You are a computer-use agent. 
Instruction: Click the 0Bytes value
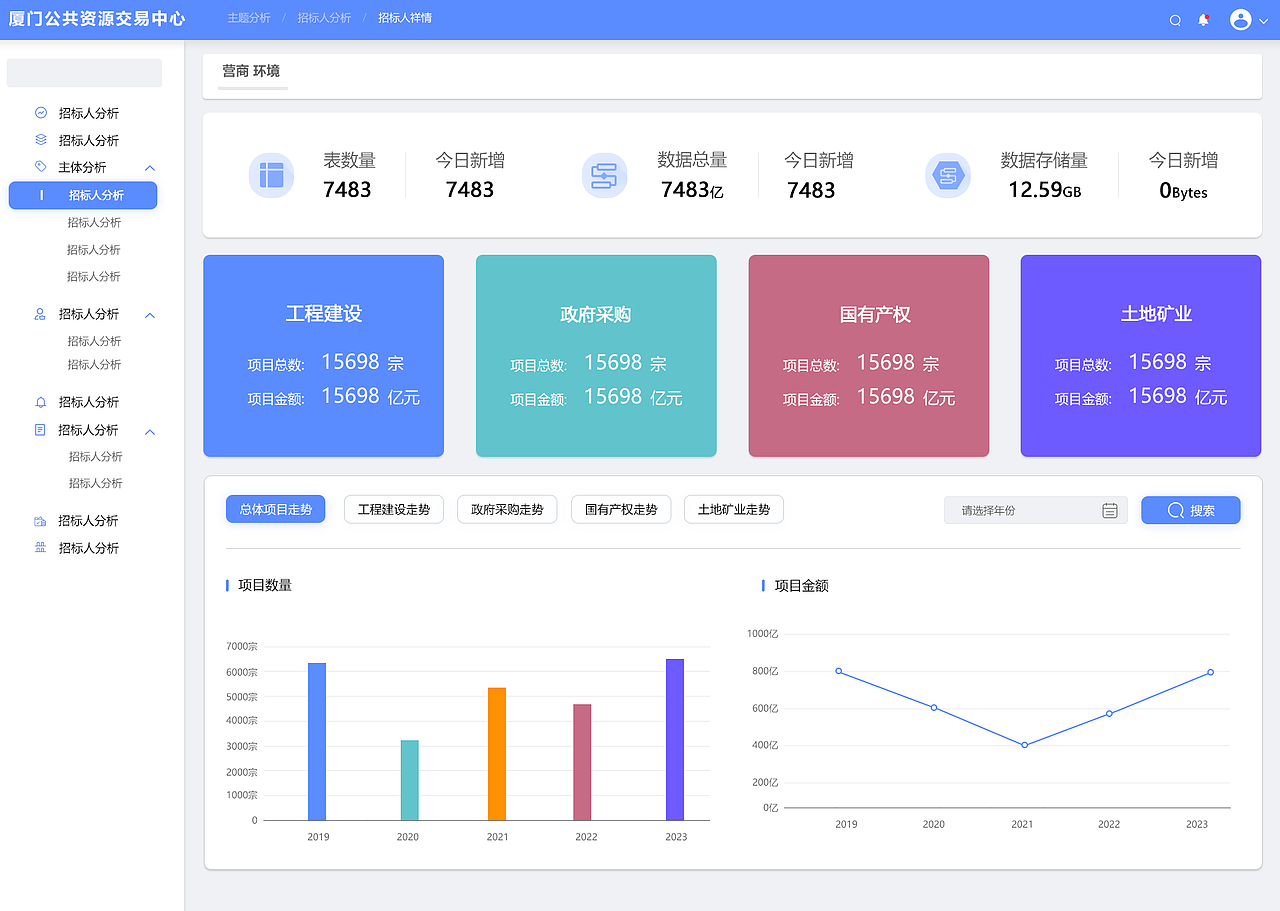1183,190
